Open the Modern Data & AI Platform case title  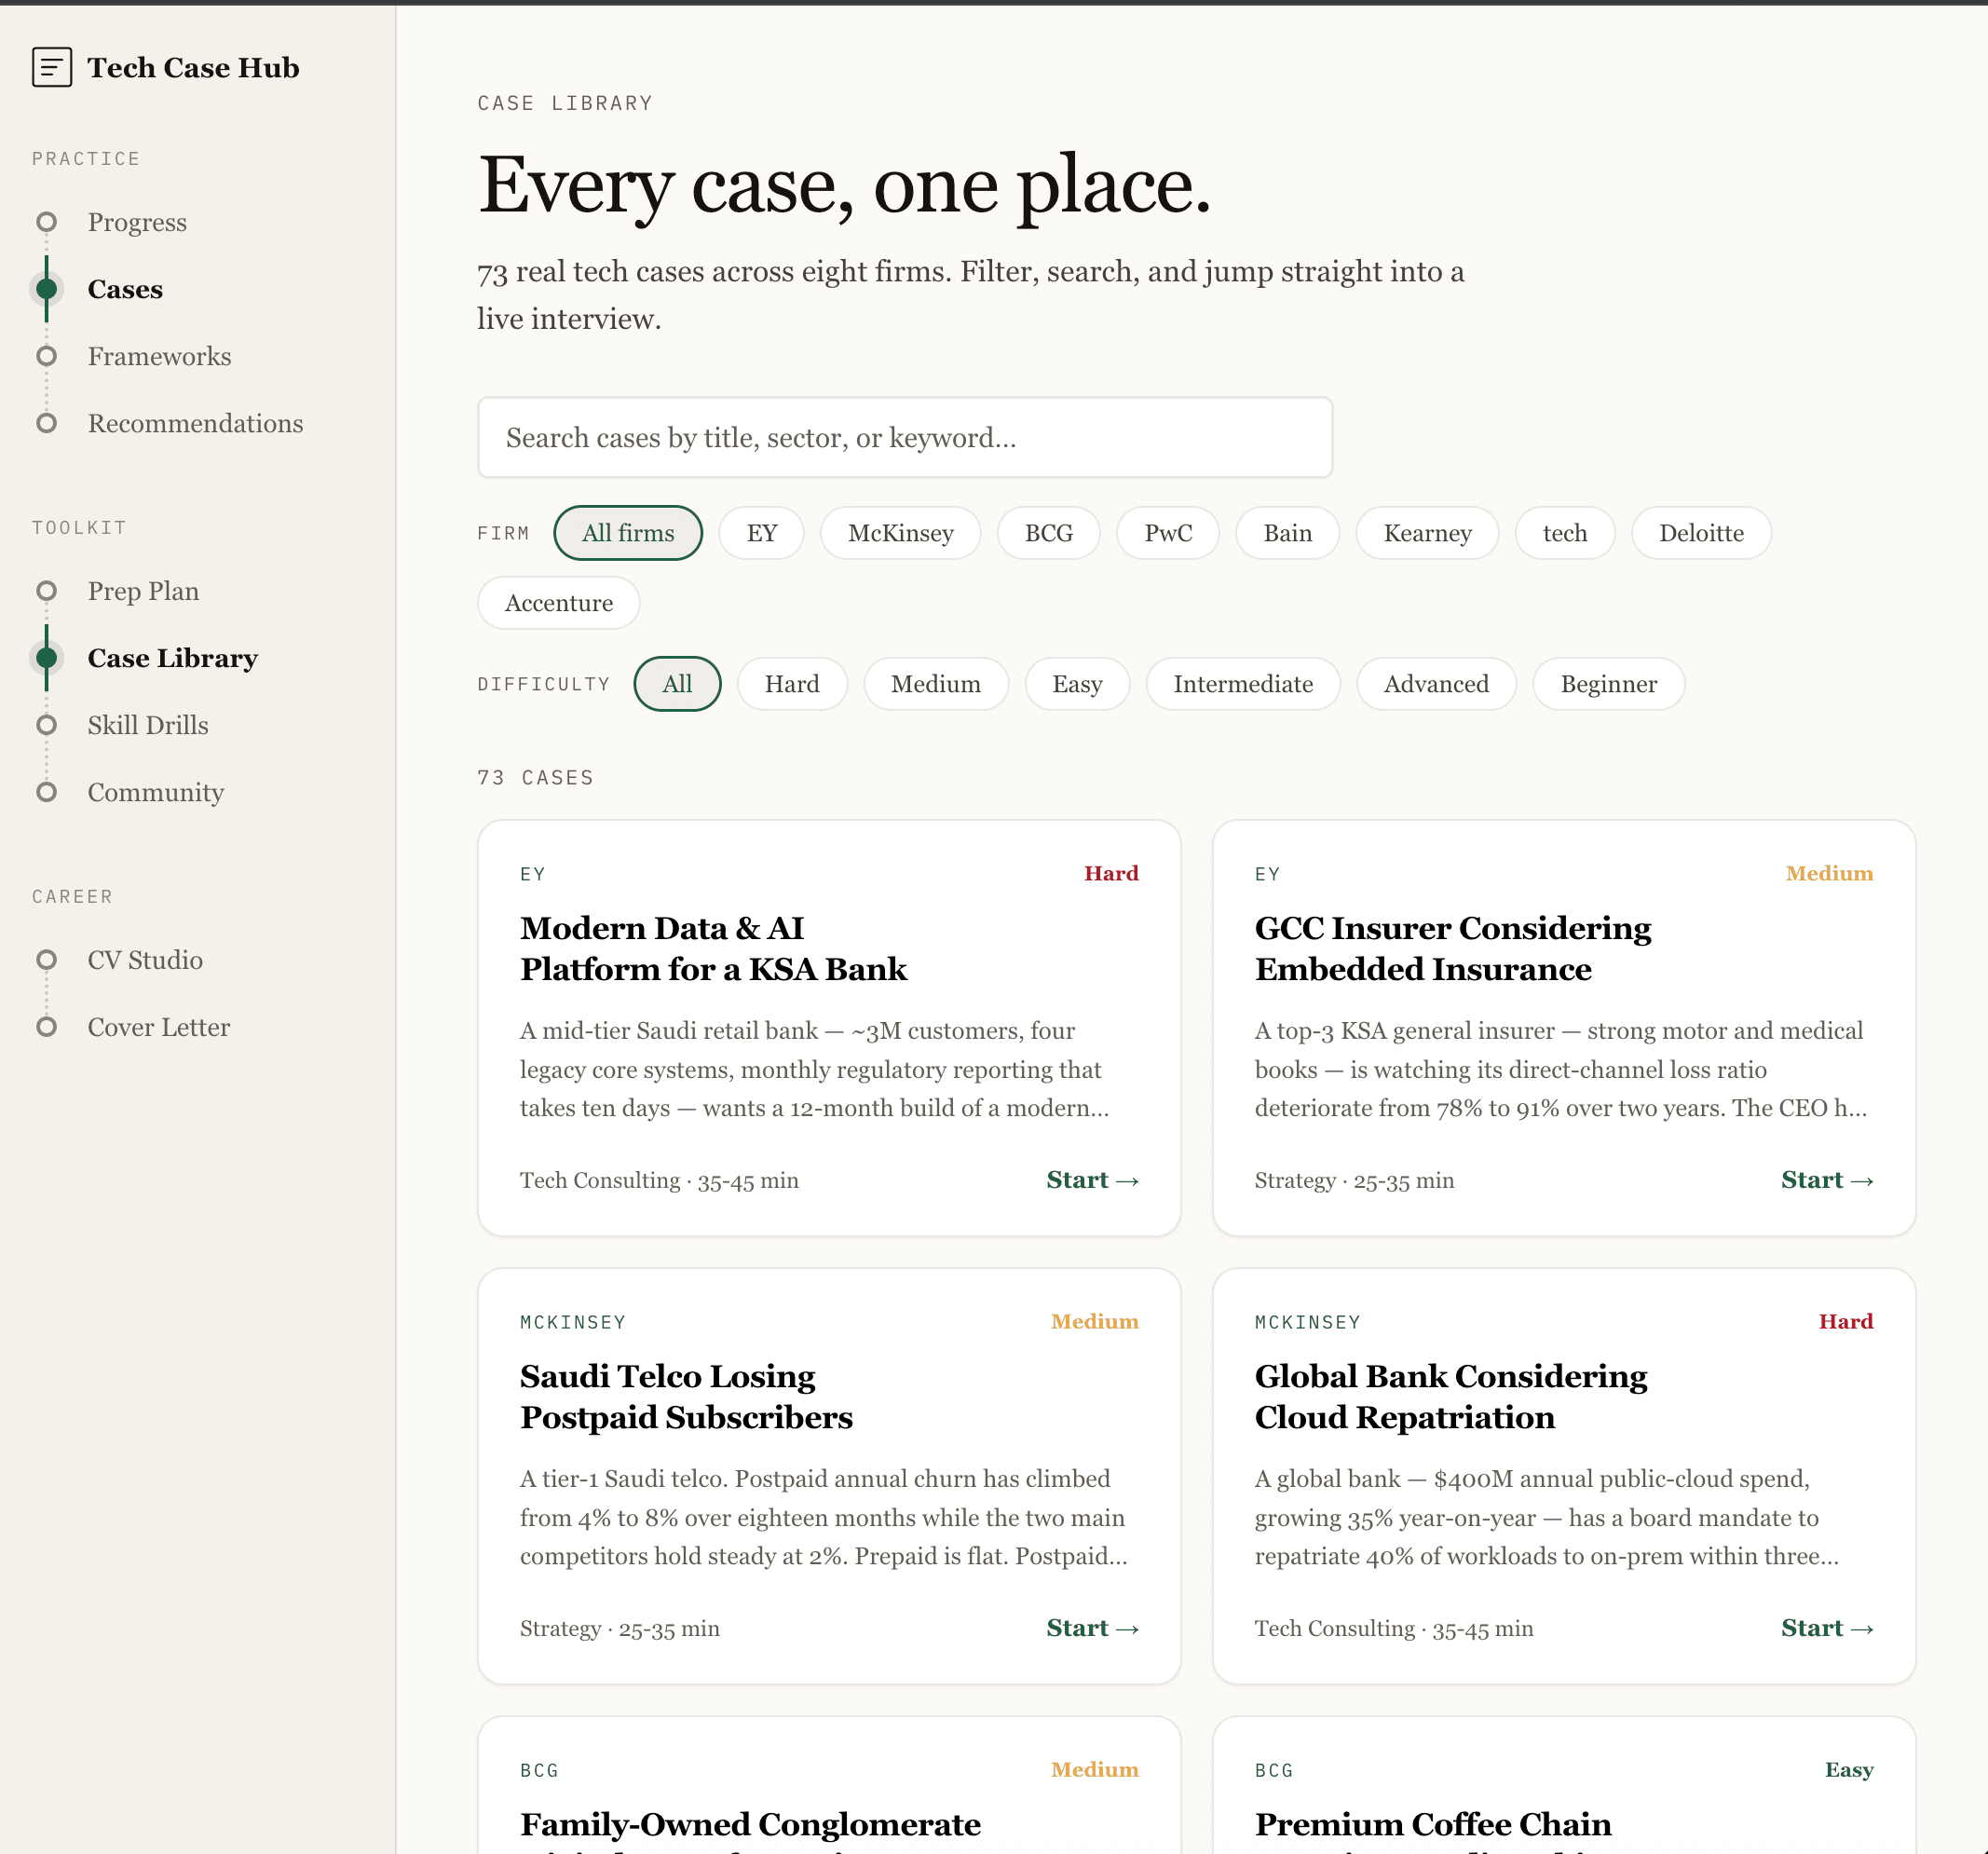tap(713, 949)
